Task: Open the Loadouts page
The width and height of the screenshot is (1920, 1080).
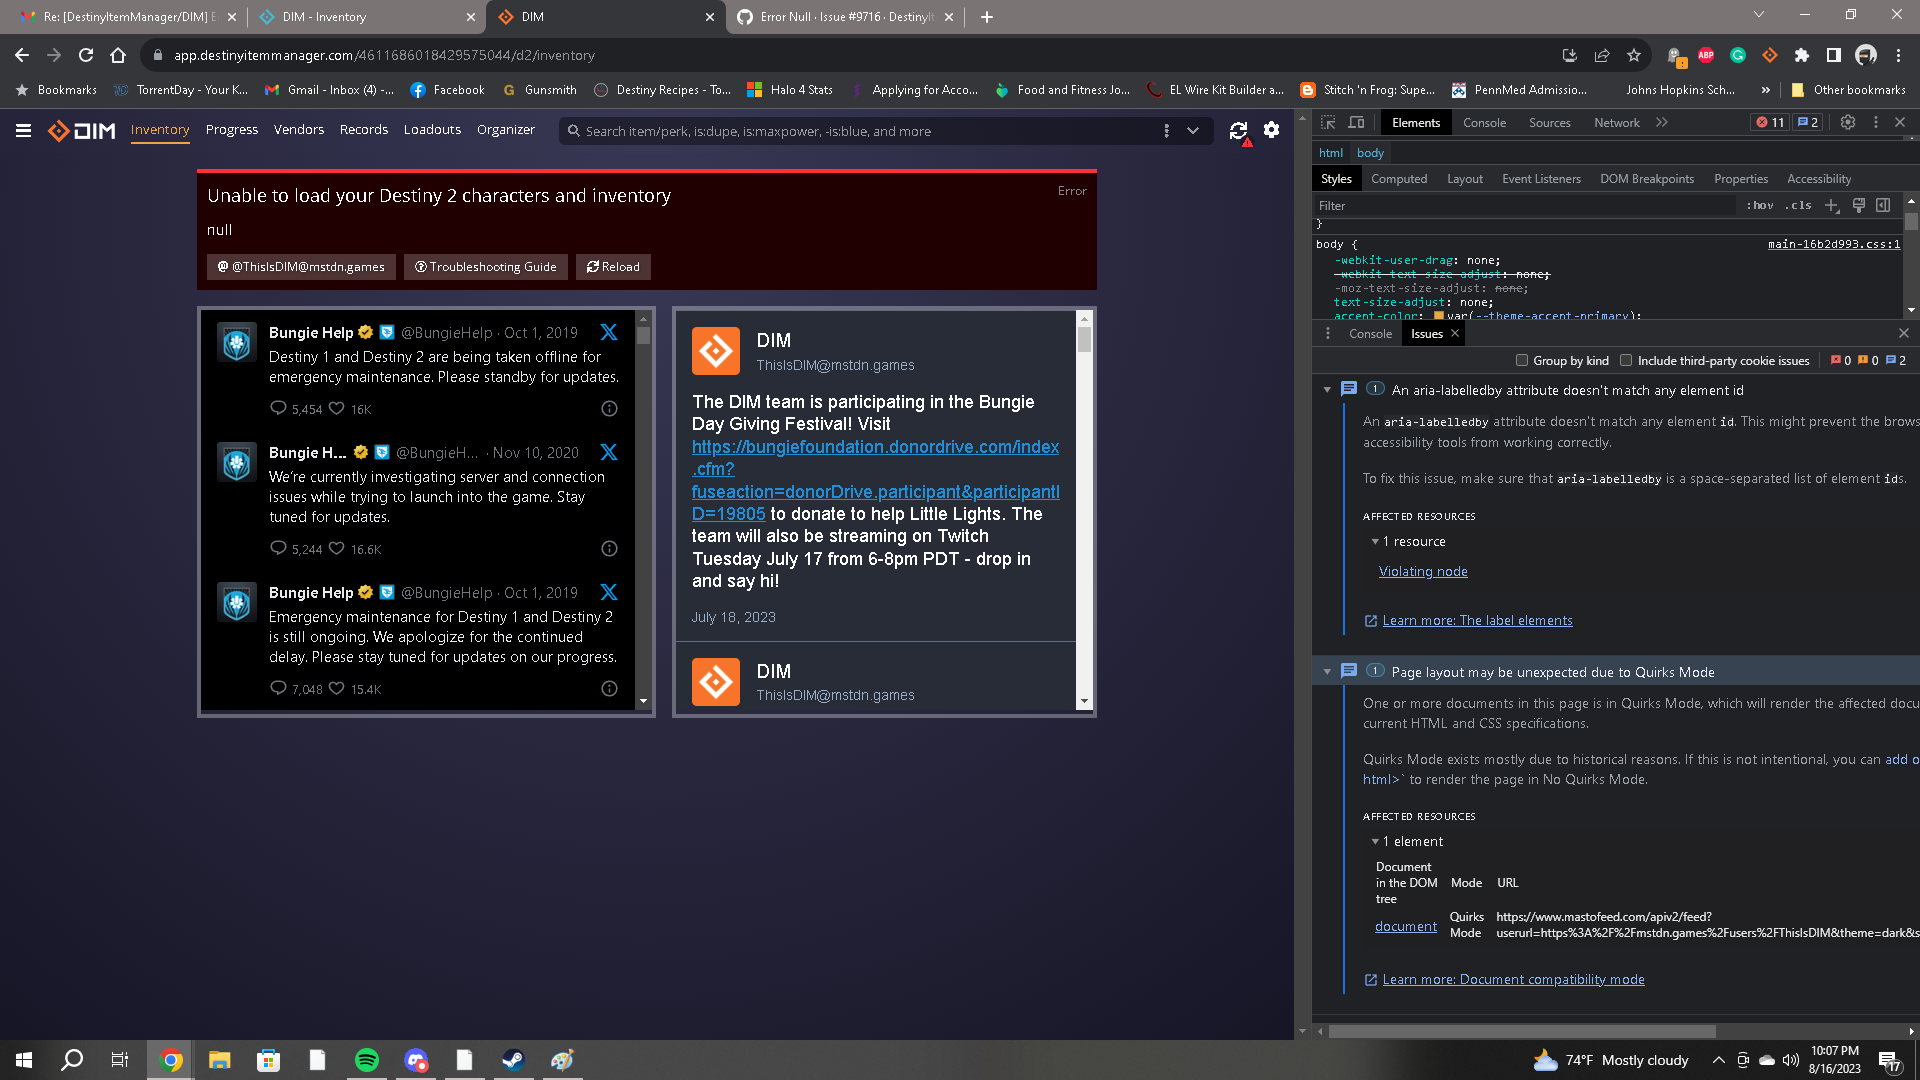Action: [432, 129]
